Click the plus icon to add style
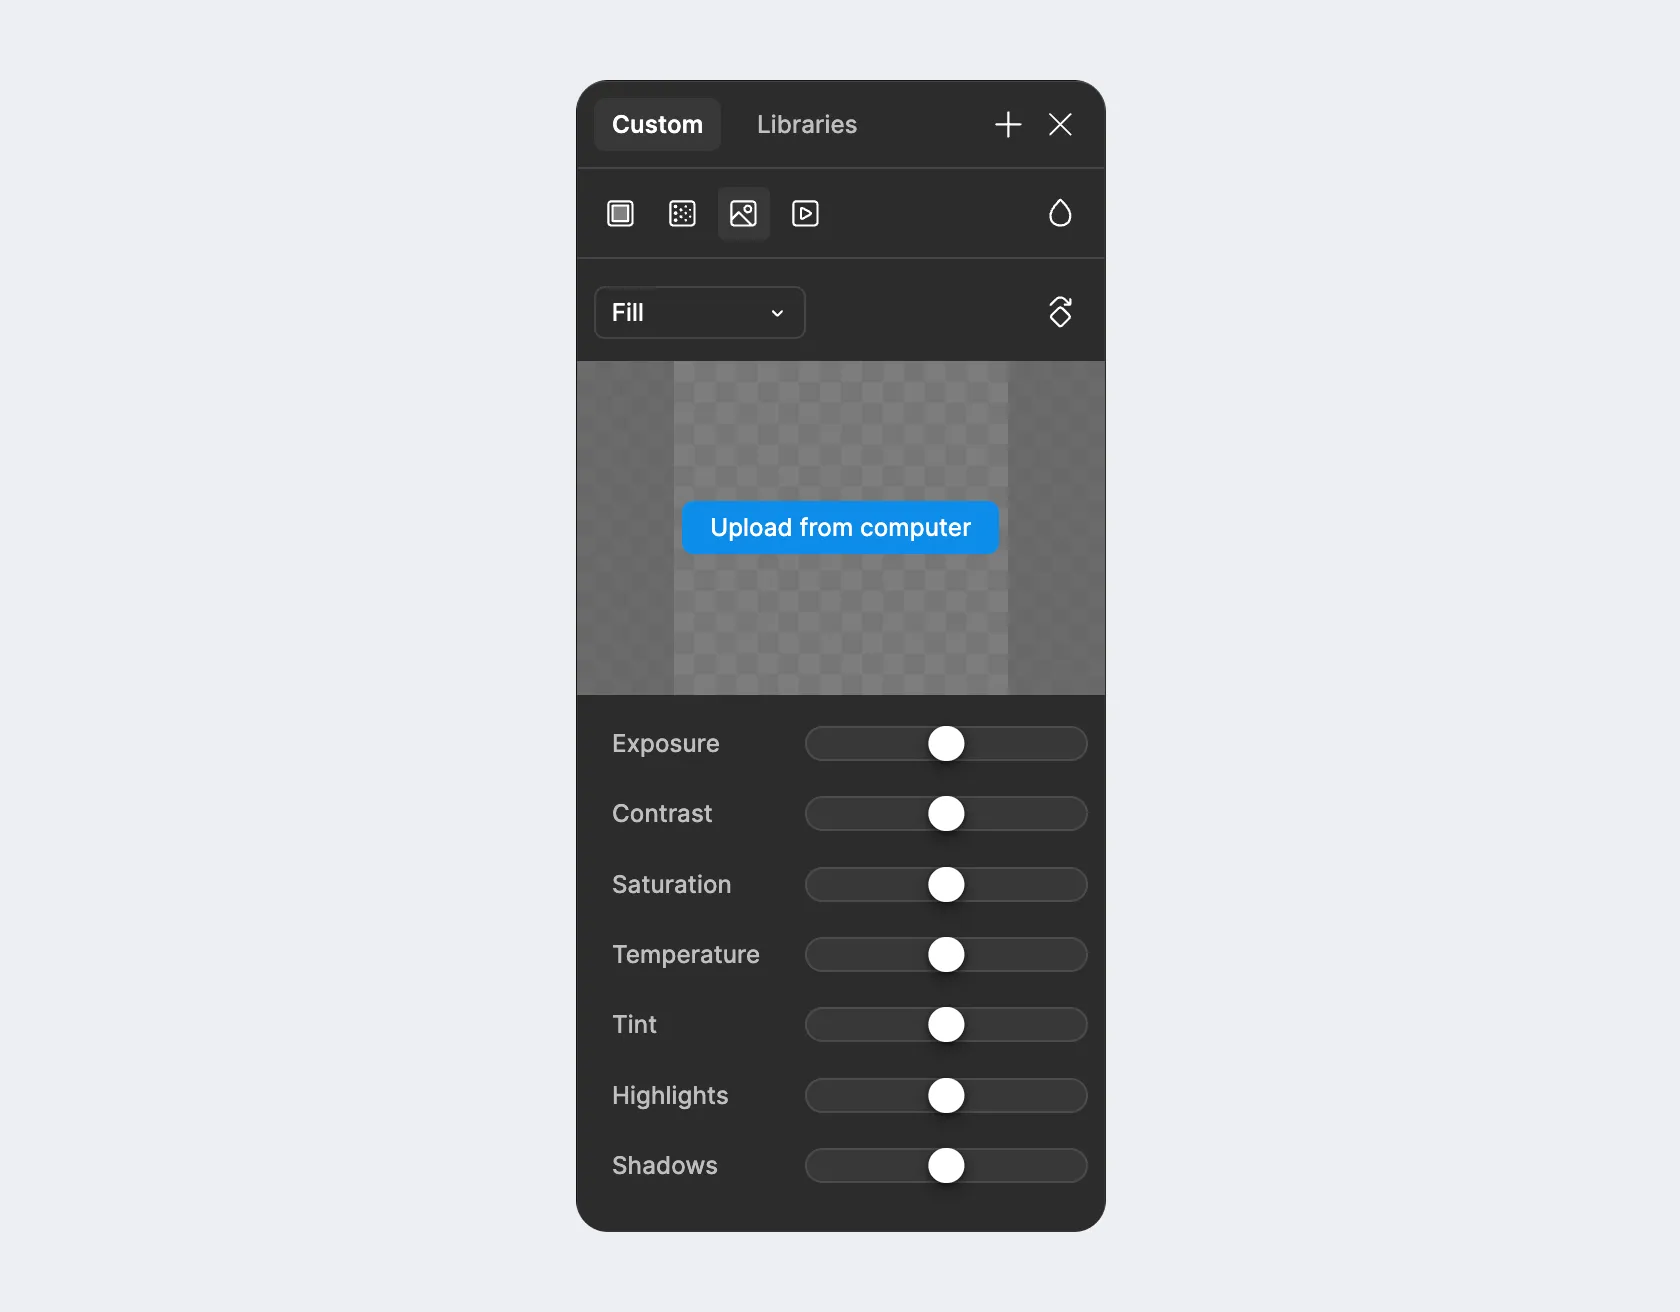Image resolution: width=1680 pixels, height=1312 pixels. click(1008, 124)
